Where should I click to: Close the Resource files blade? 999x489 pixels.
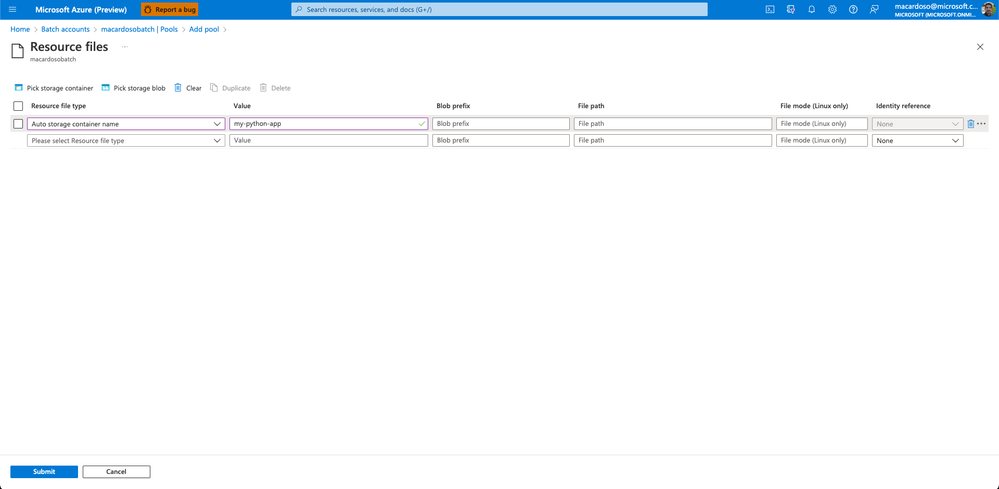point(980,47)
